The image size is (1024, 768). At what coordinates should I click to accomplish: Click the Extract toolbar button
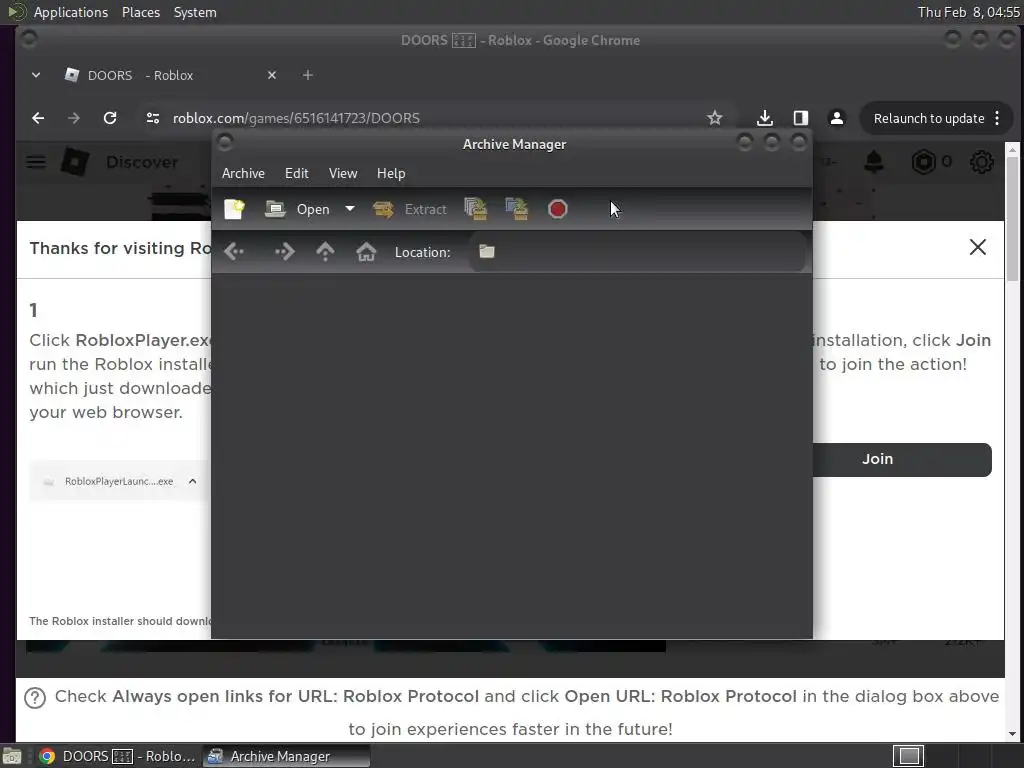409,209
